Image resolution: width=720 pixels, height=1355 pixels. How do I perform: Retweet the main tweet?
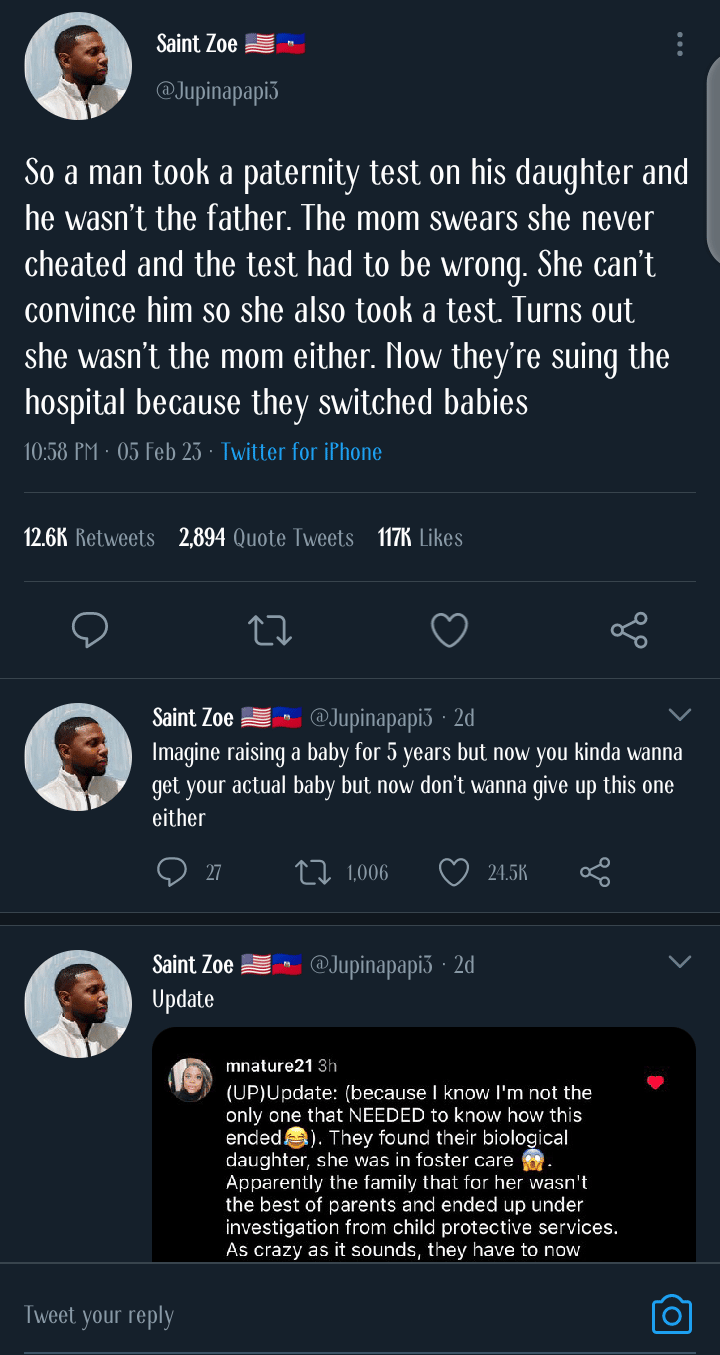pyautogui.click(x=270, y=630)
